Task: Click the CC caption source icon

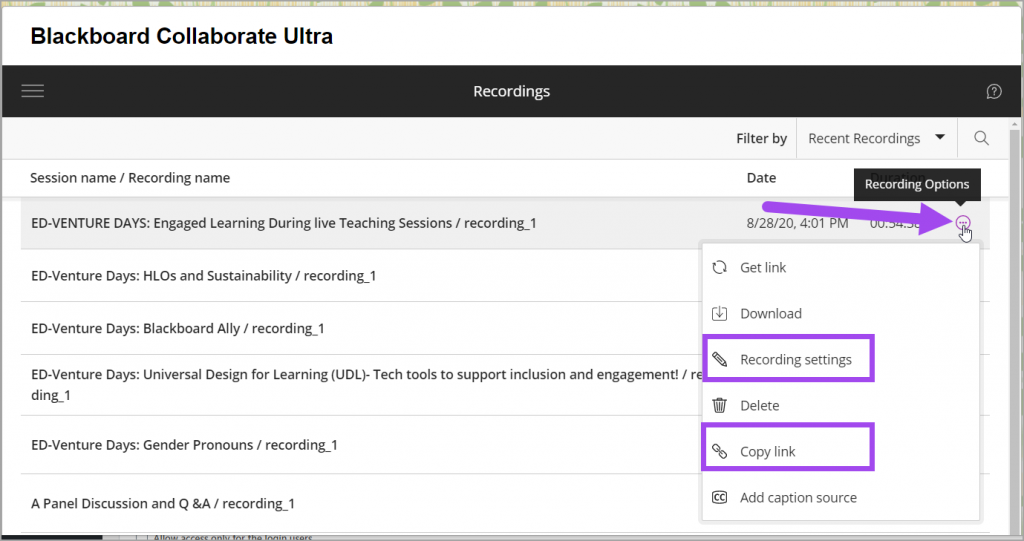Action: pos(719,497)
